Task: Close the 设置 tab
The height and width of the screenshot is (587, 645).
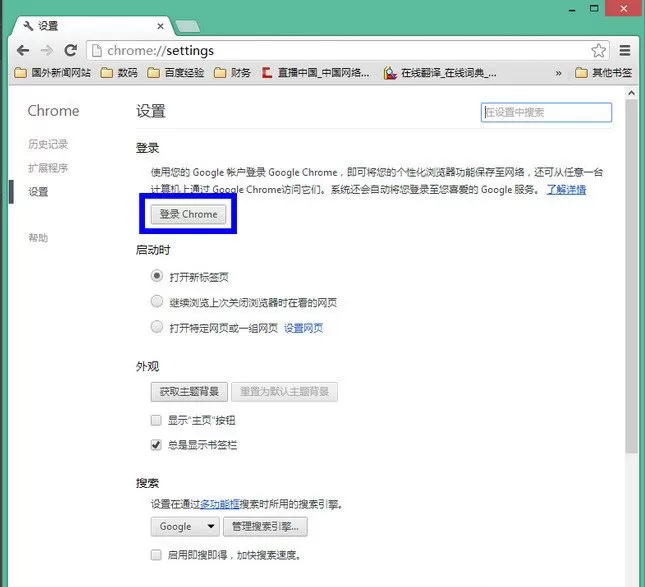Action: tap(160, 26)
